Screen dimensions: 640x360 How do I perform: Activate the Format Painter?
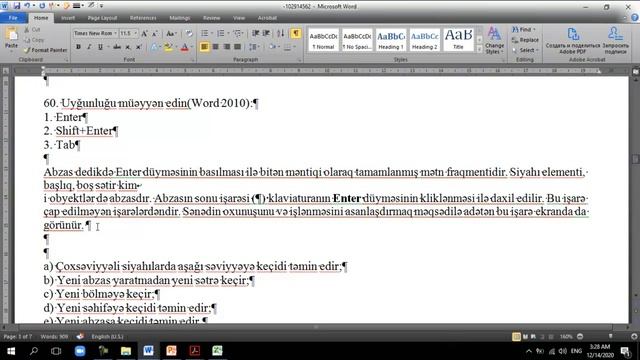(45, 50)
